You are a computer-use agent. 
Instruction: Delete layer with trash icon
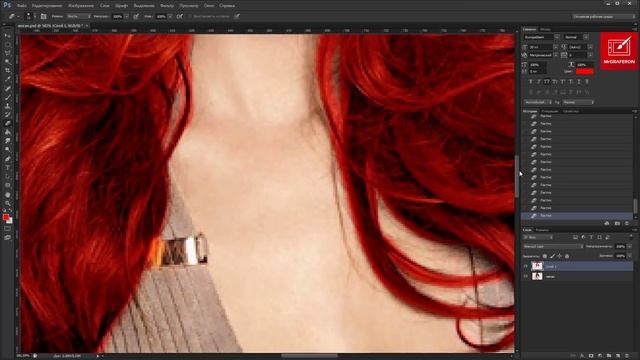pyautogui.click(x=627, y=356)
